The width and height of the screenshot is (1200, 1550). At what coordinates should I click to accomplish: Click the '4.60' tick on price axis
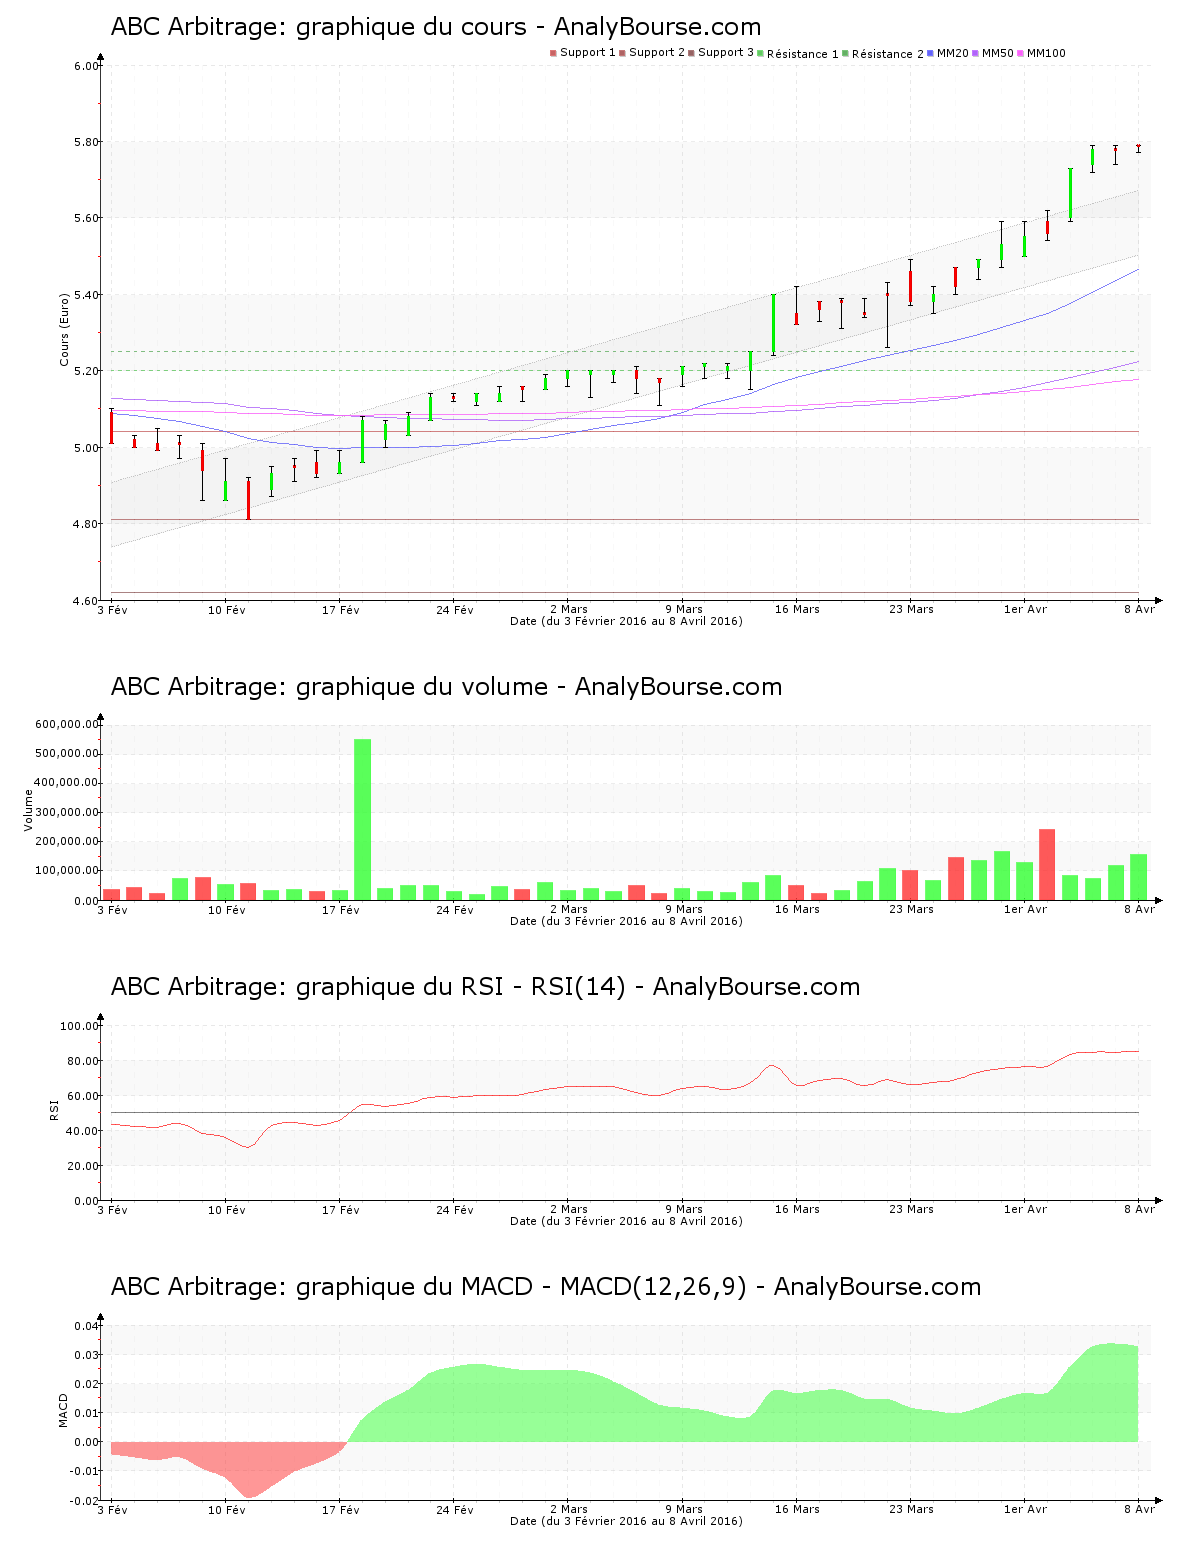pyautogui.click(x=86, y=601)
